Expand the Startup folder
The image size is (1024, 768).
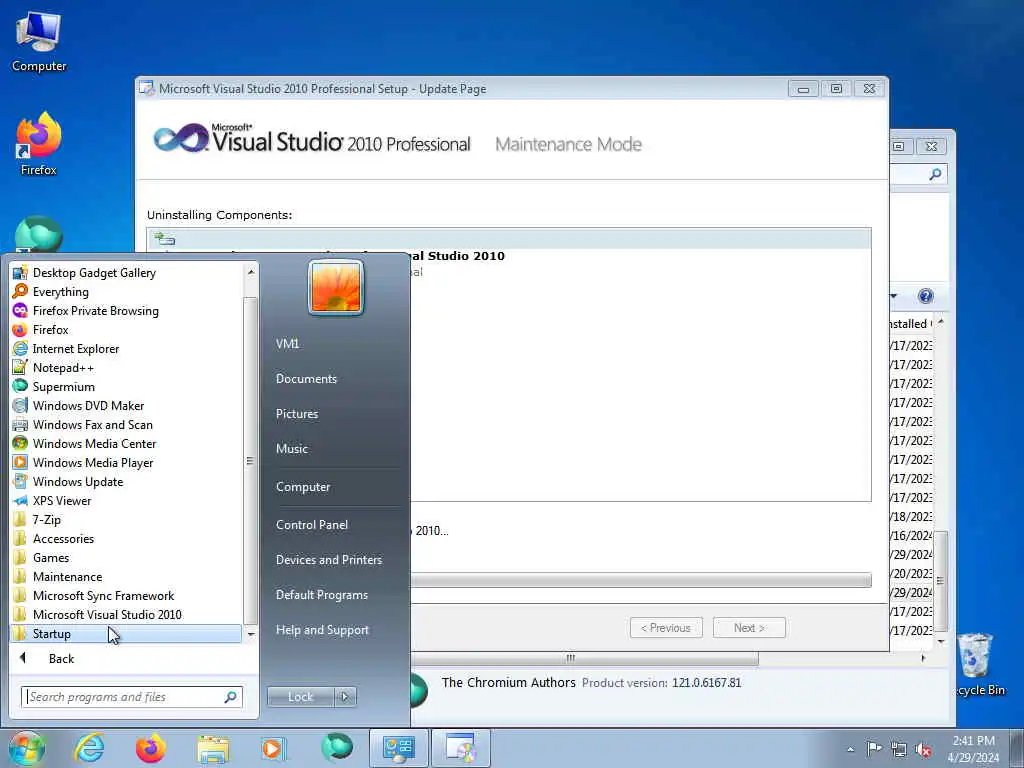coord(126,633)
